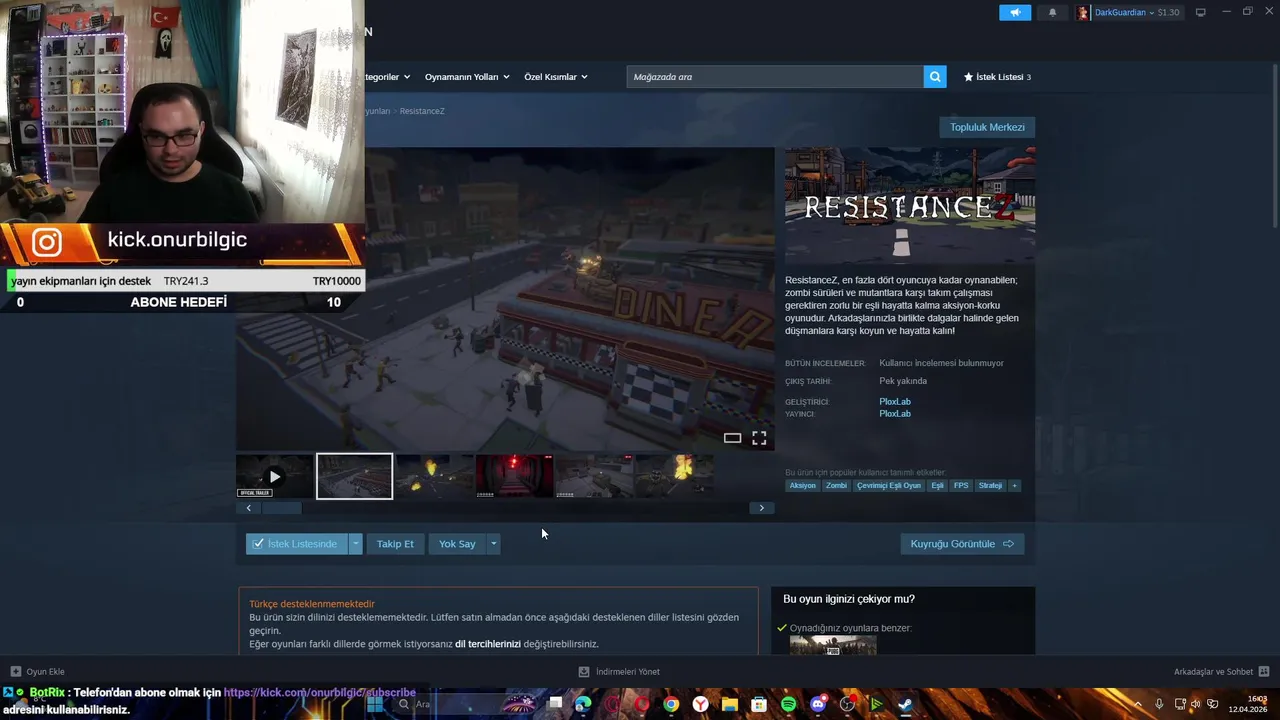Screen dimensions: 1280x720
Task: Click the Yok Say button
Action: (457, 544)
